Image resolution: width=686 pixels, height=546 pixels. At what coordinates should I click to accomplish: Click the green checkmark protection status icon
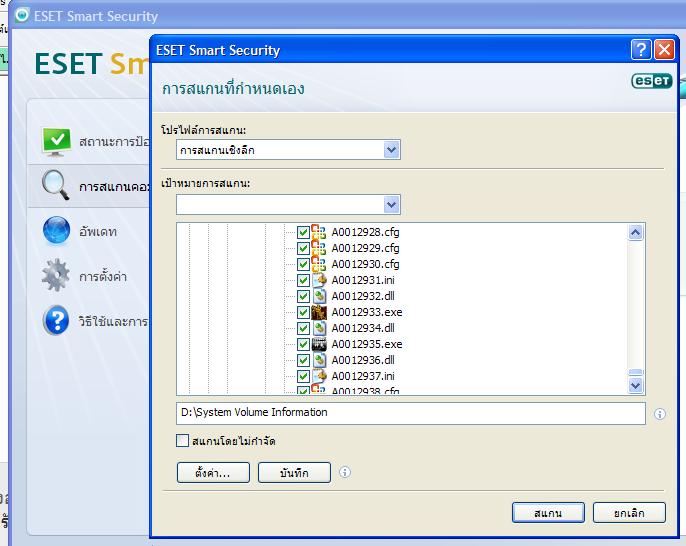[x=56, y=142]
